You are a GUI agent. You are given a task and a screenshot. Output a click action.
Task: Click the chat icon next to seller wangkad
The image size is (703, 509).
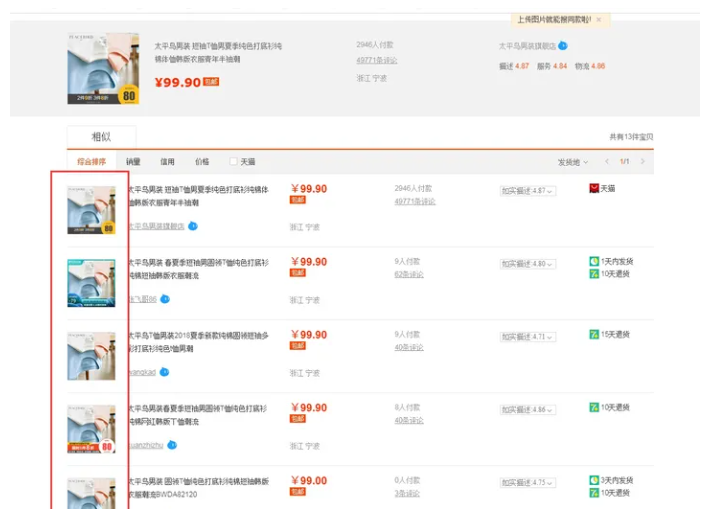coord(164,372)
